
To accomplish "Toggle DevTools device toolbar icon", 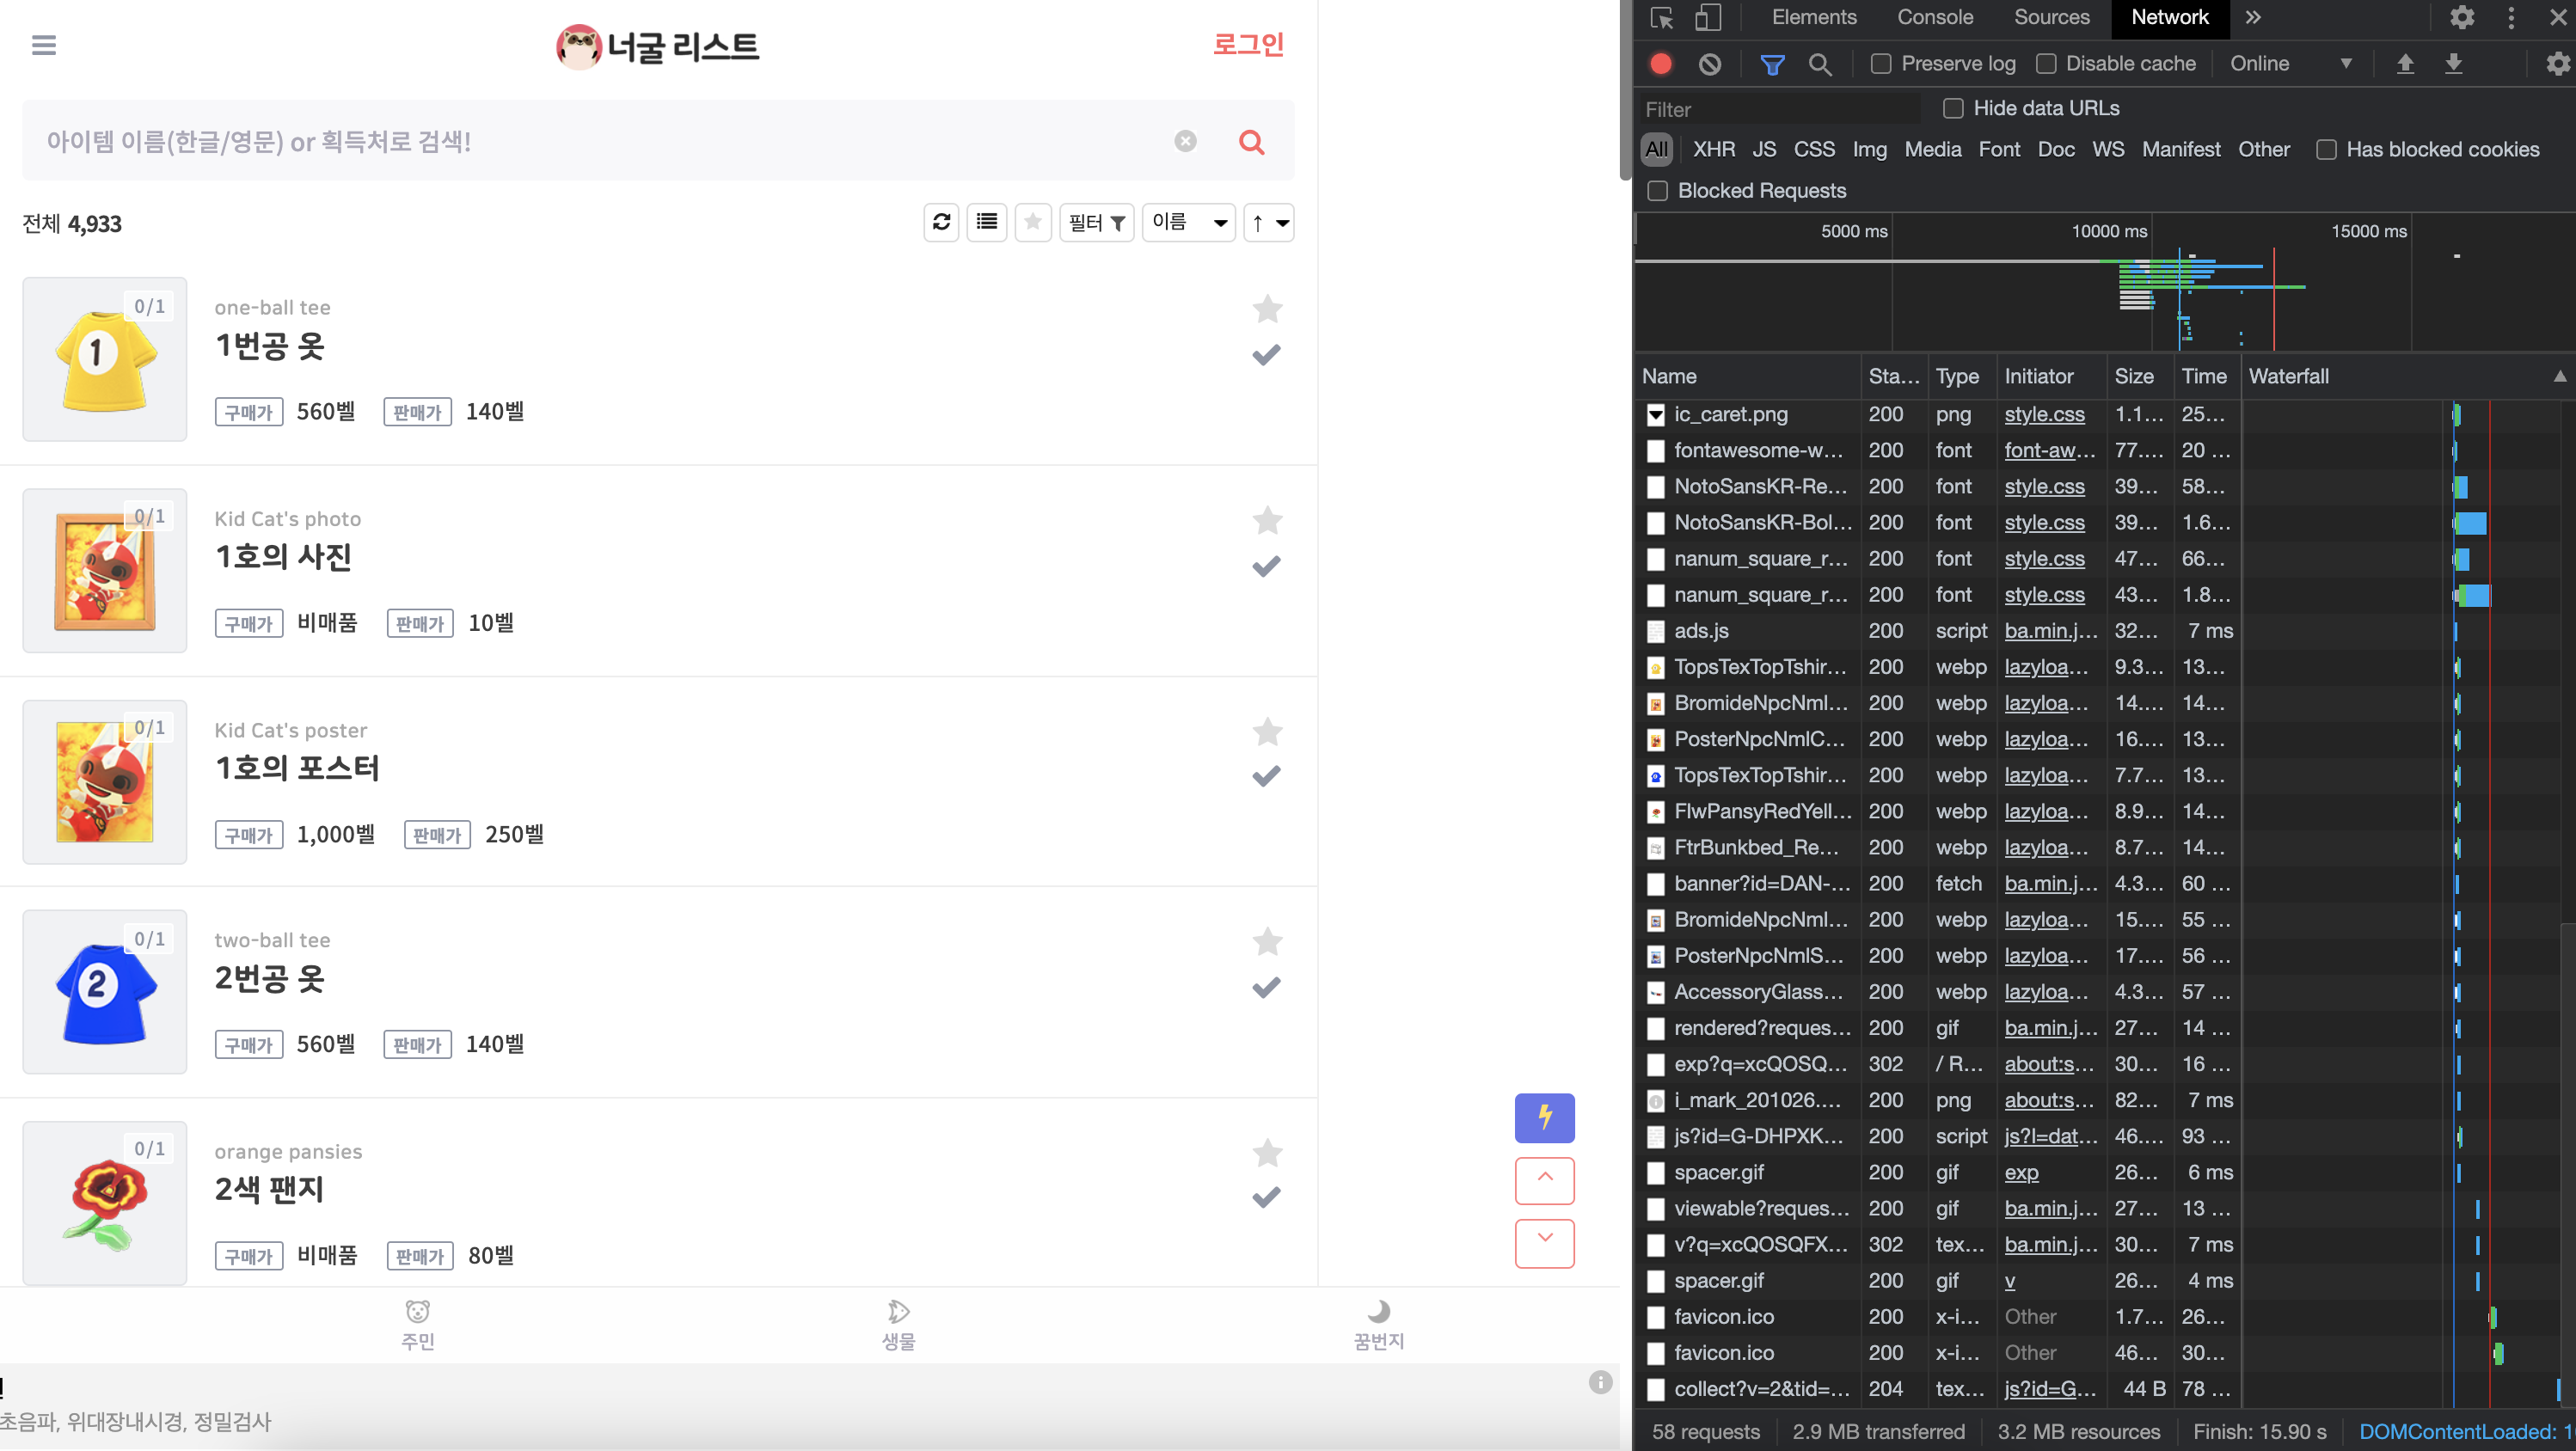I will [x=1707, y=17].
